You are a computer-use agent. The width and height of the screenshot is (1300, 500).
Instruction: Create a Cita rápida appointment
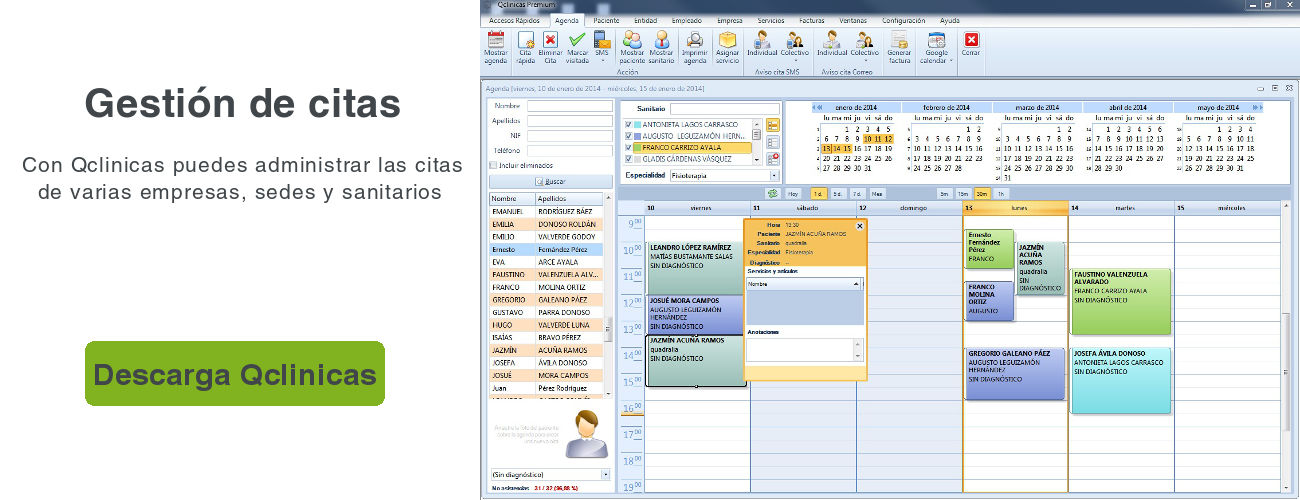525,47
